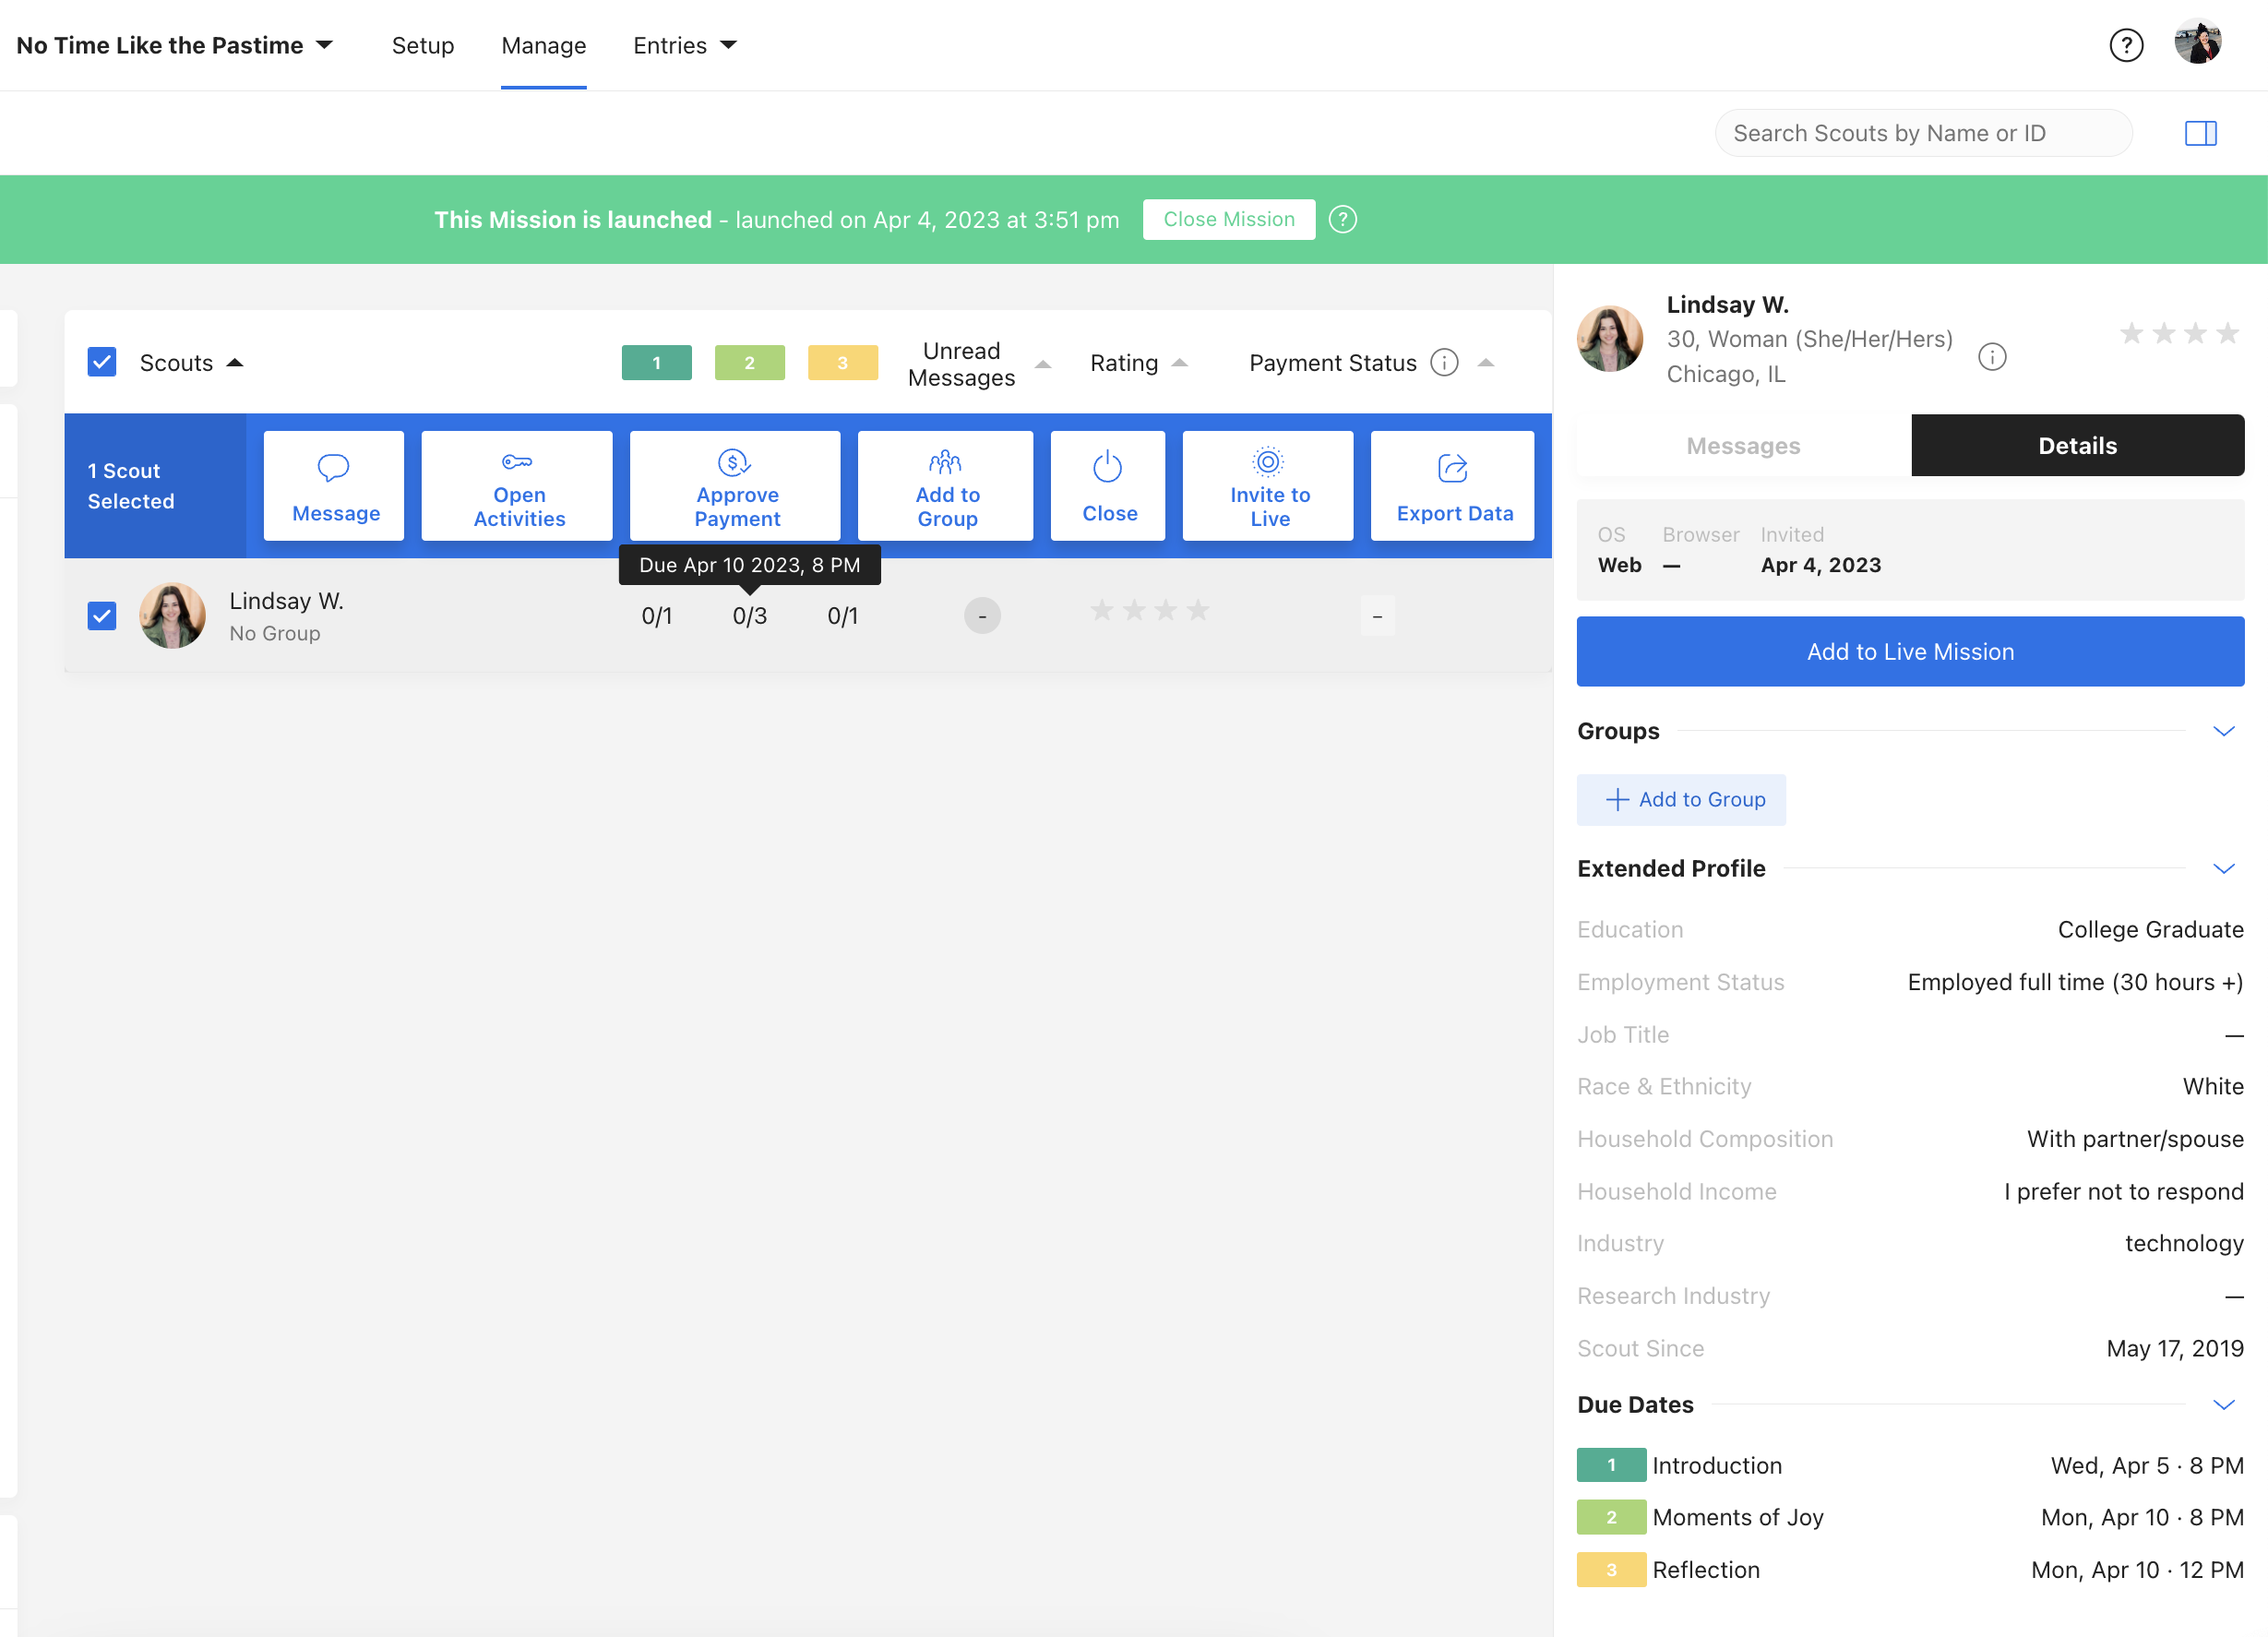Viewport: 2268px width, 1637px height.
Task: Sort by Unread Messages arrow
Action: (1043, 364)
